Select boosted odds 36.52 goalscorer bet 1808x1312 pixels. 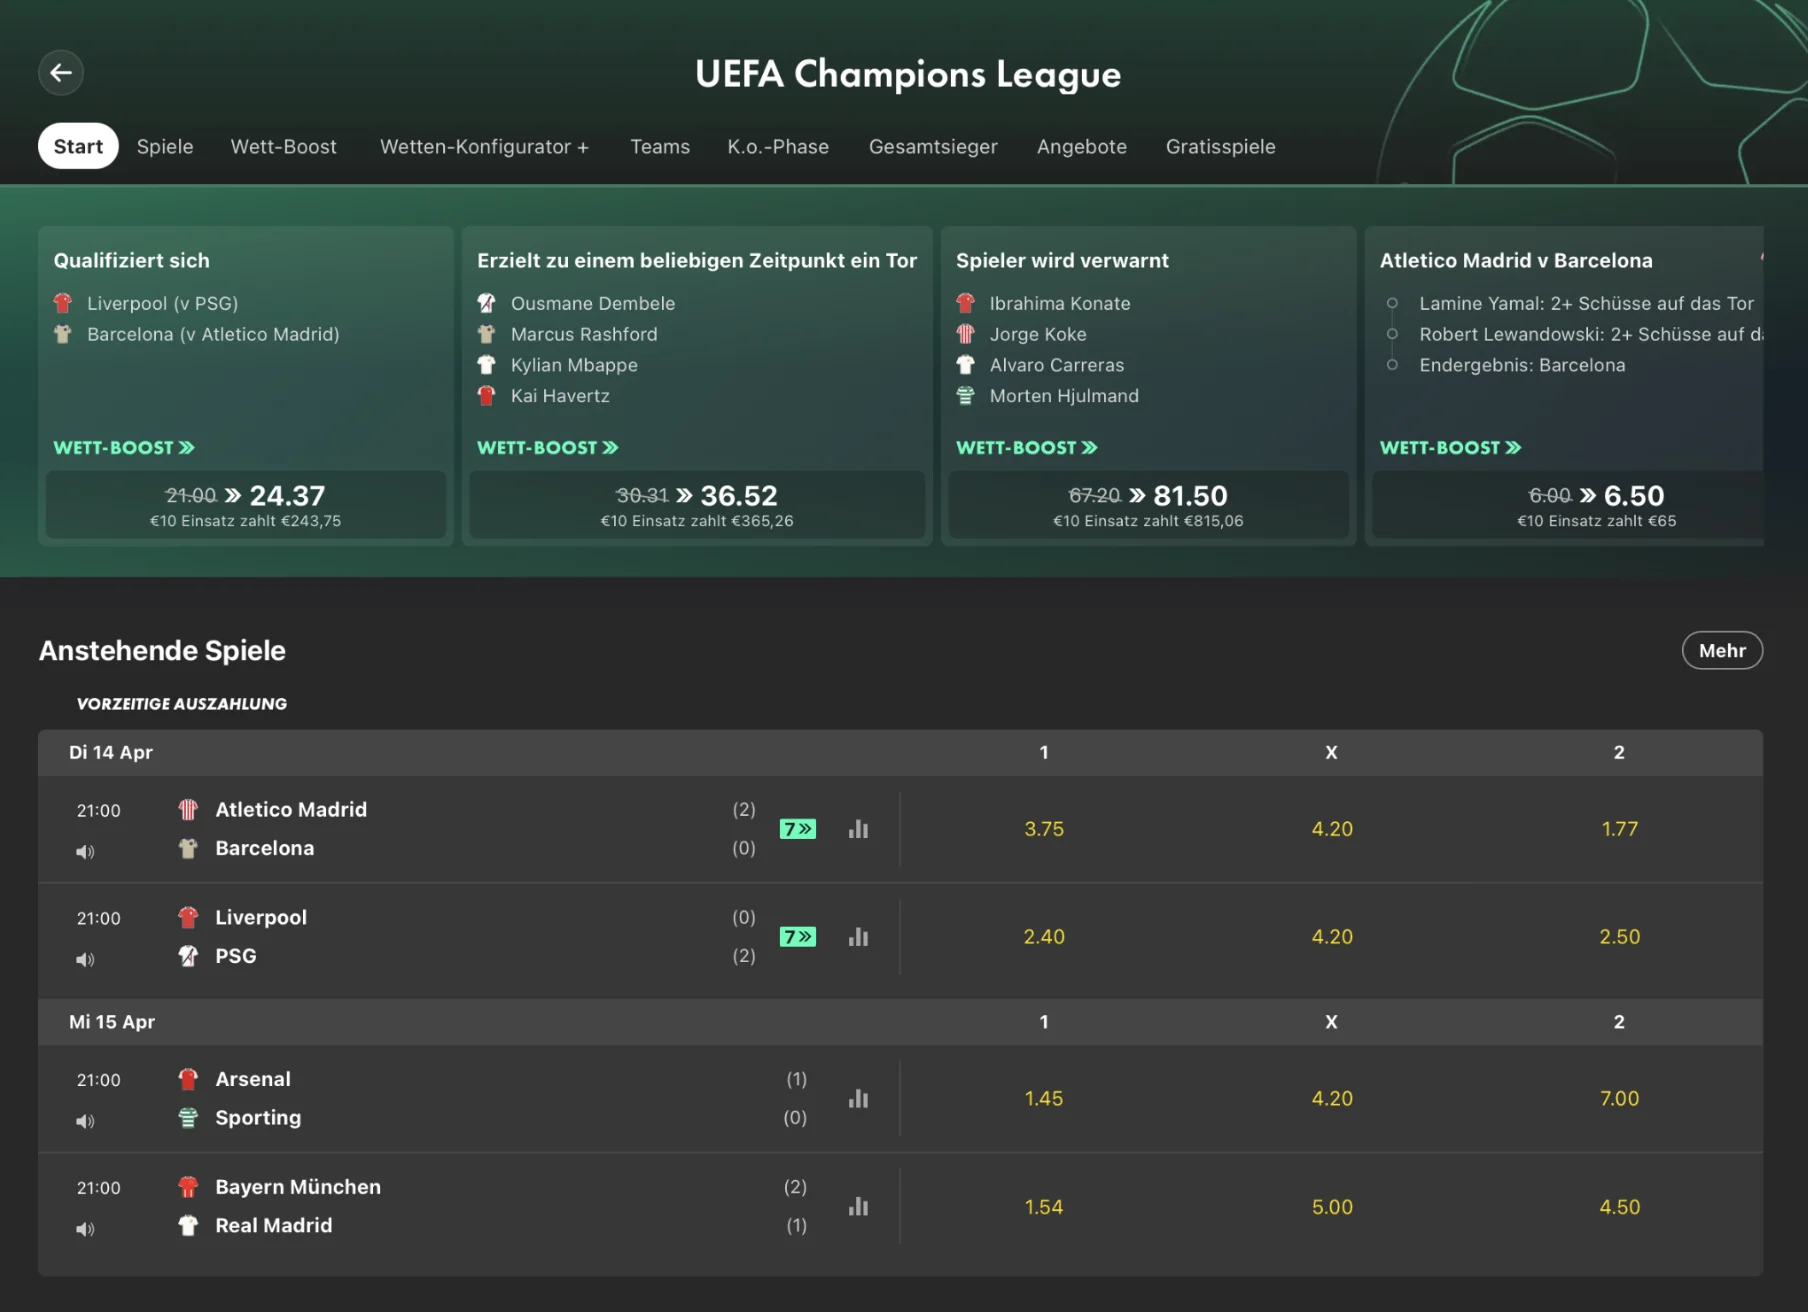point(697,505)
